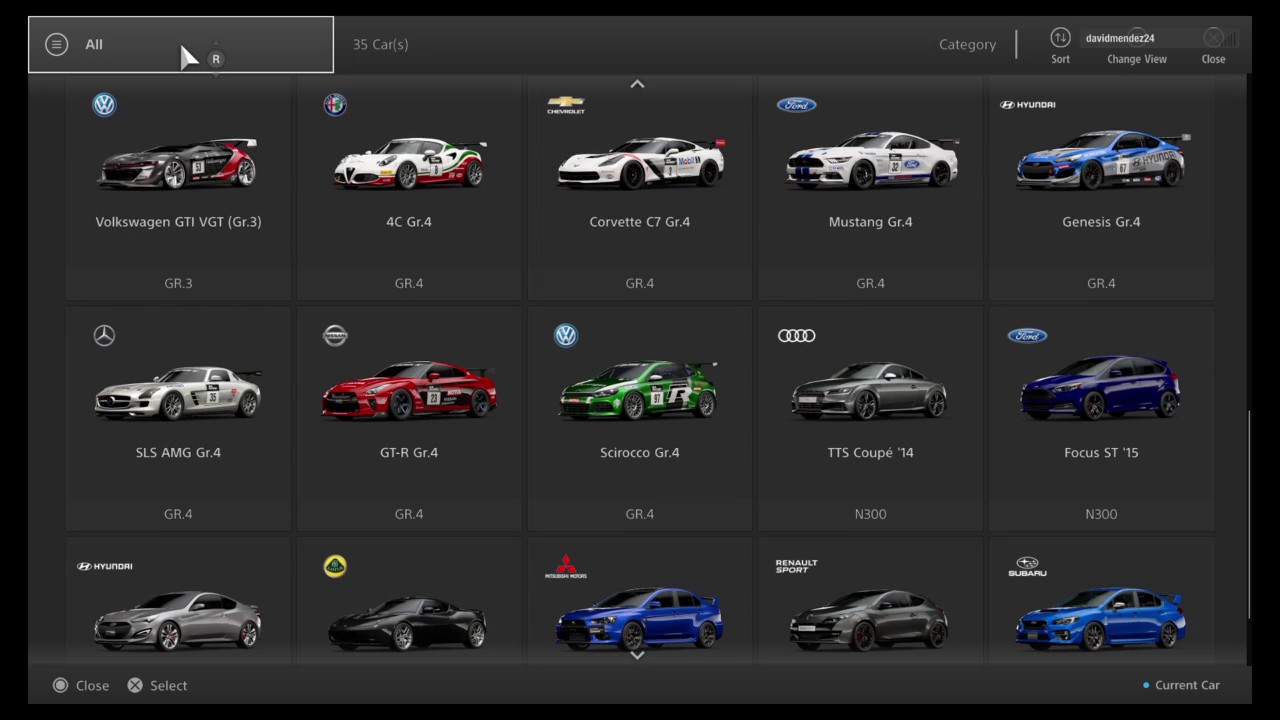This screenshot has height=720, width=1280.
Task: Select the black Lotus car image
Action: click(x=409, y=622)
